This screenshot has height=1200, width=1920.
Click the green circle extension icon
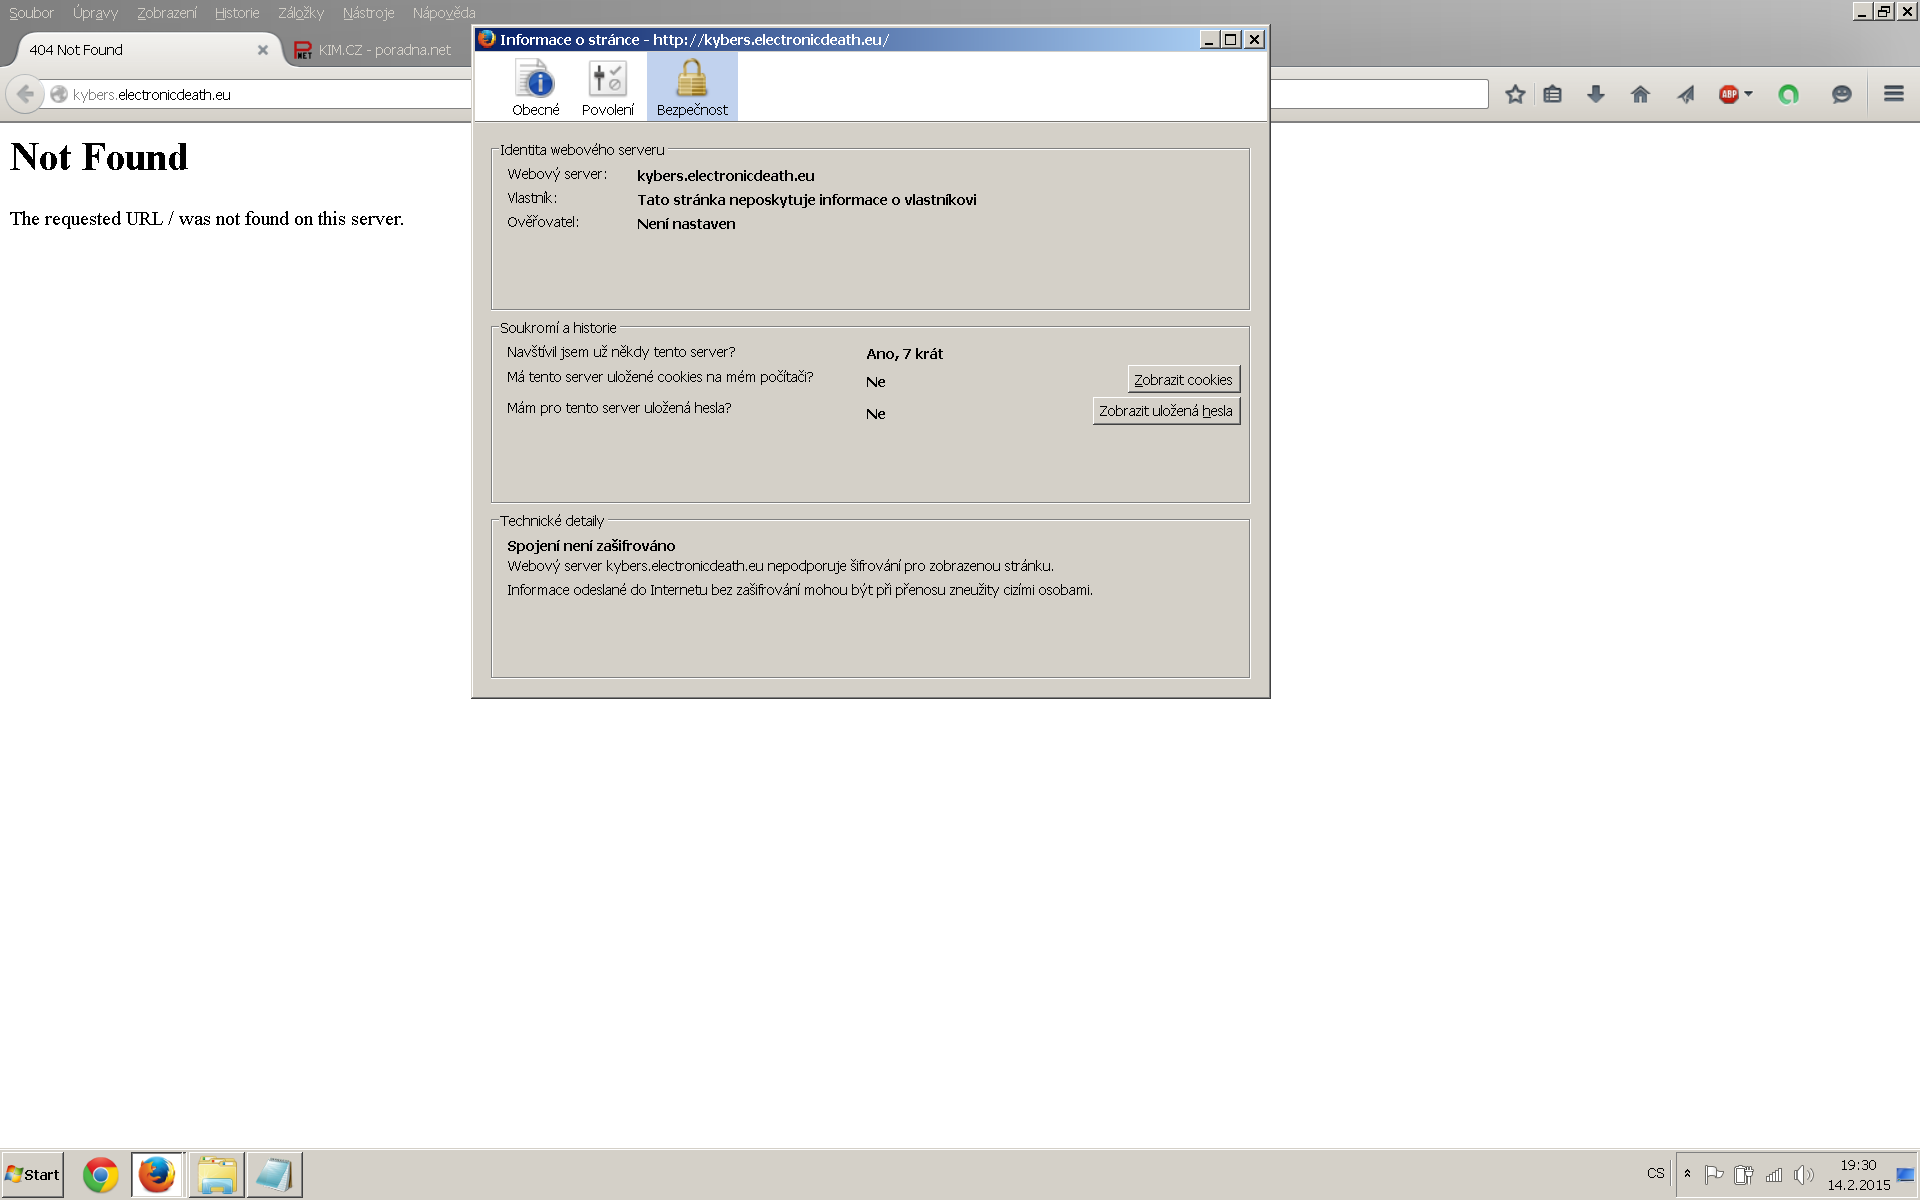(1788, 94)
